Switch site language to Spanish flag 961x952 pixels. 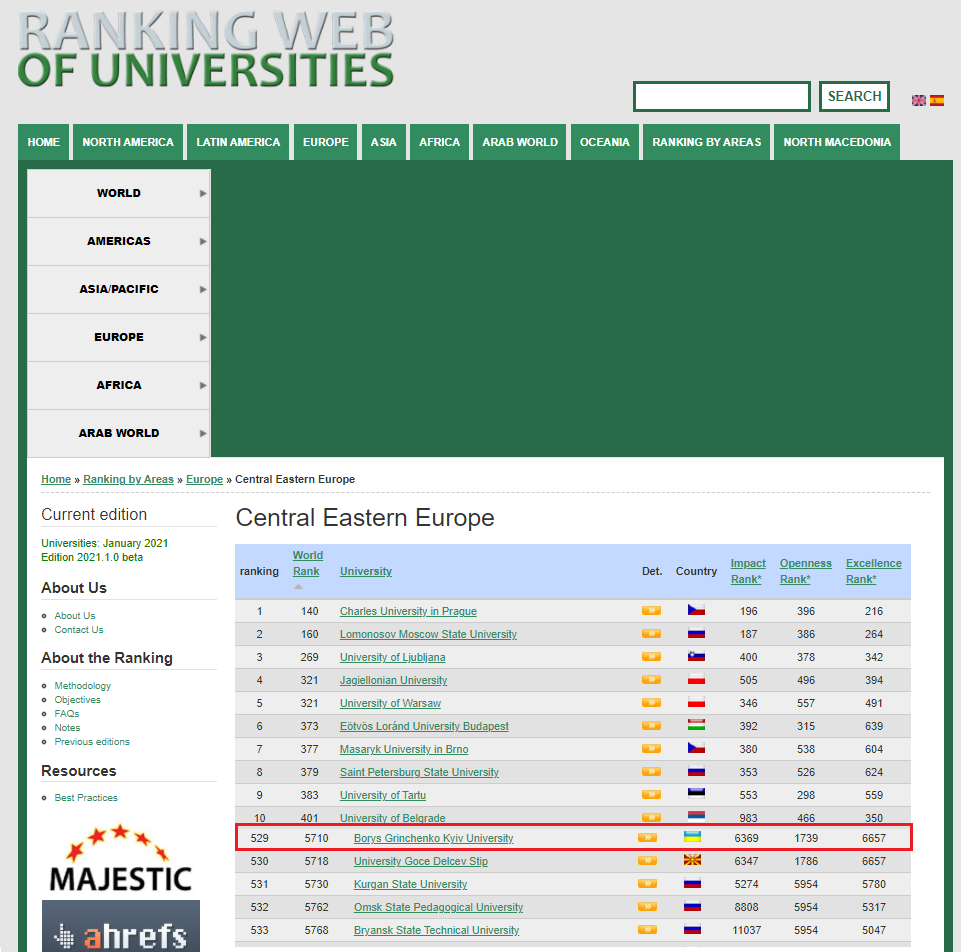(x=937, y=100)
